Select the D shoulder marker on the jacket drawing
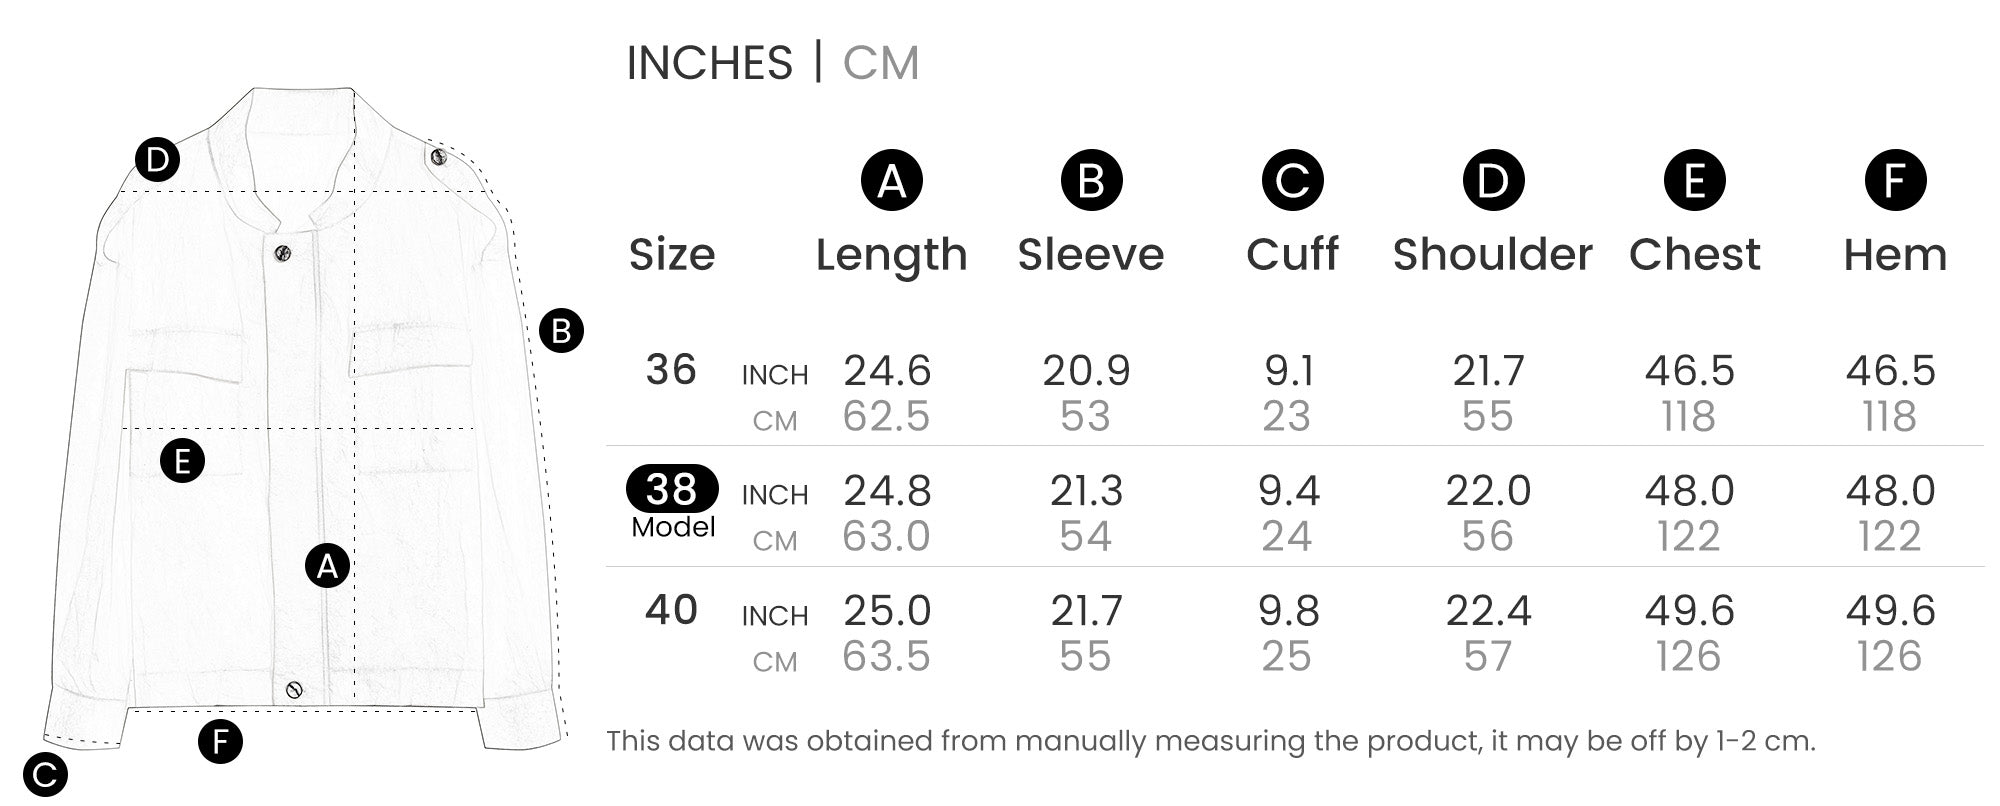2000x806 pixels. pos(157,159)
